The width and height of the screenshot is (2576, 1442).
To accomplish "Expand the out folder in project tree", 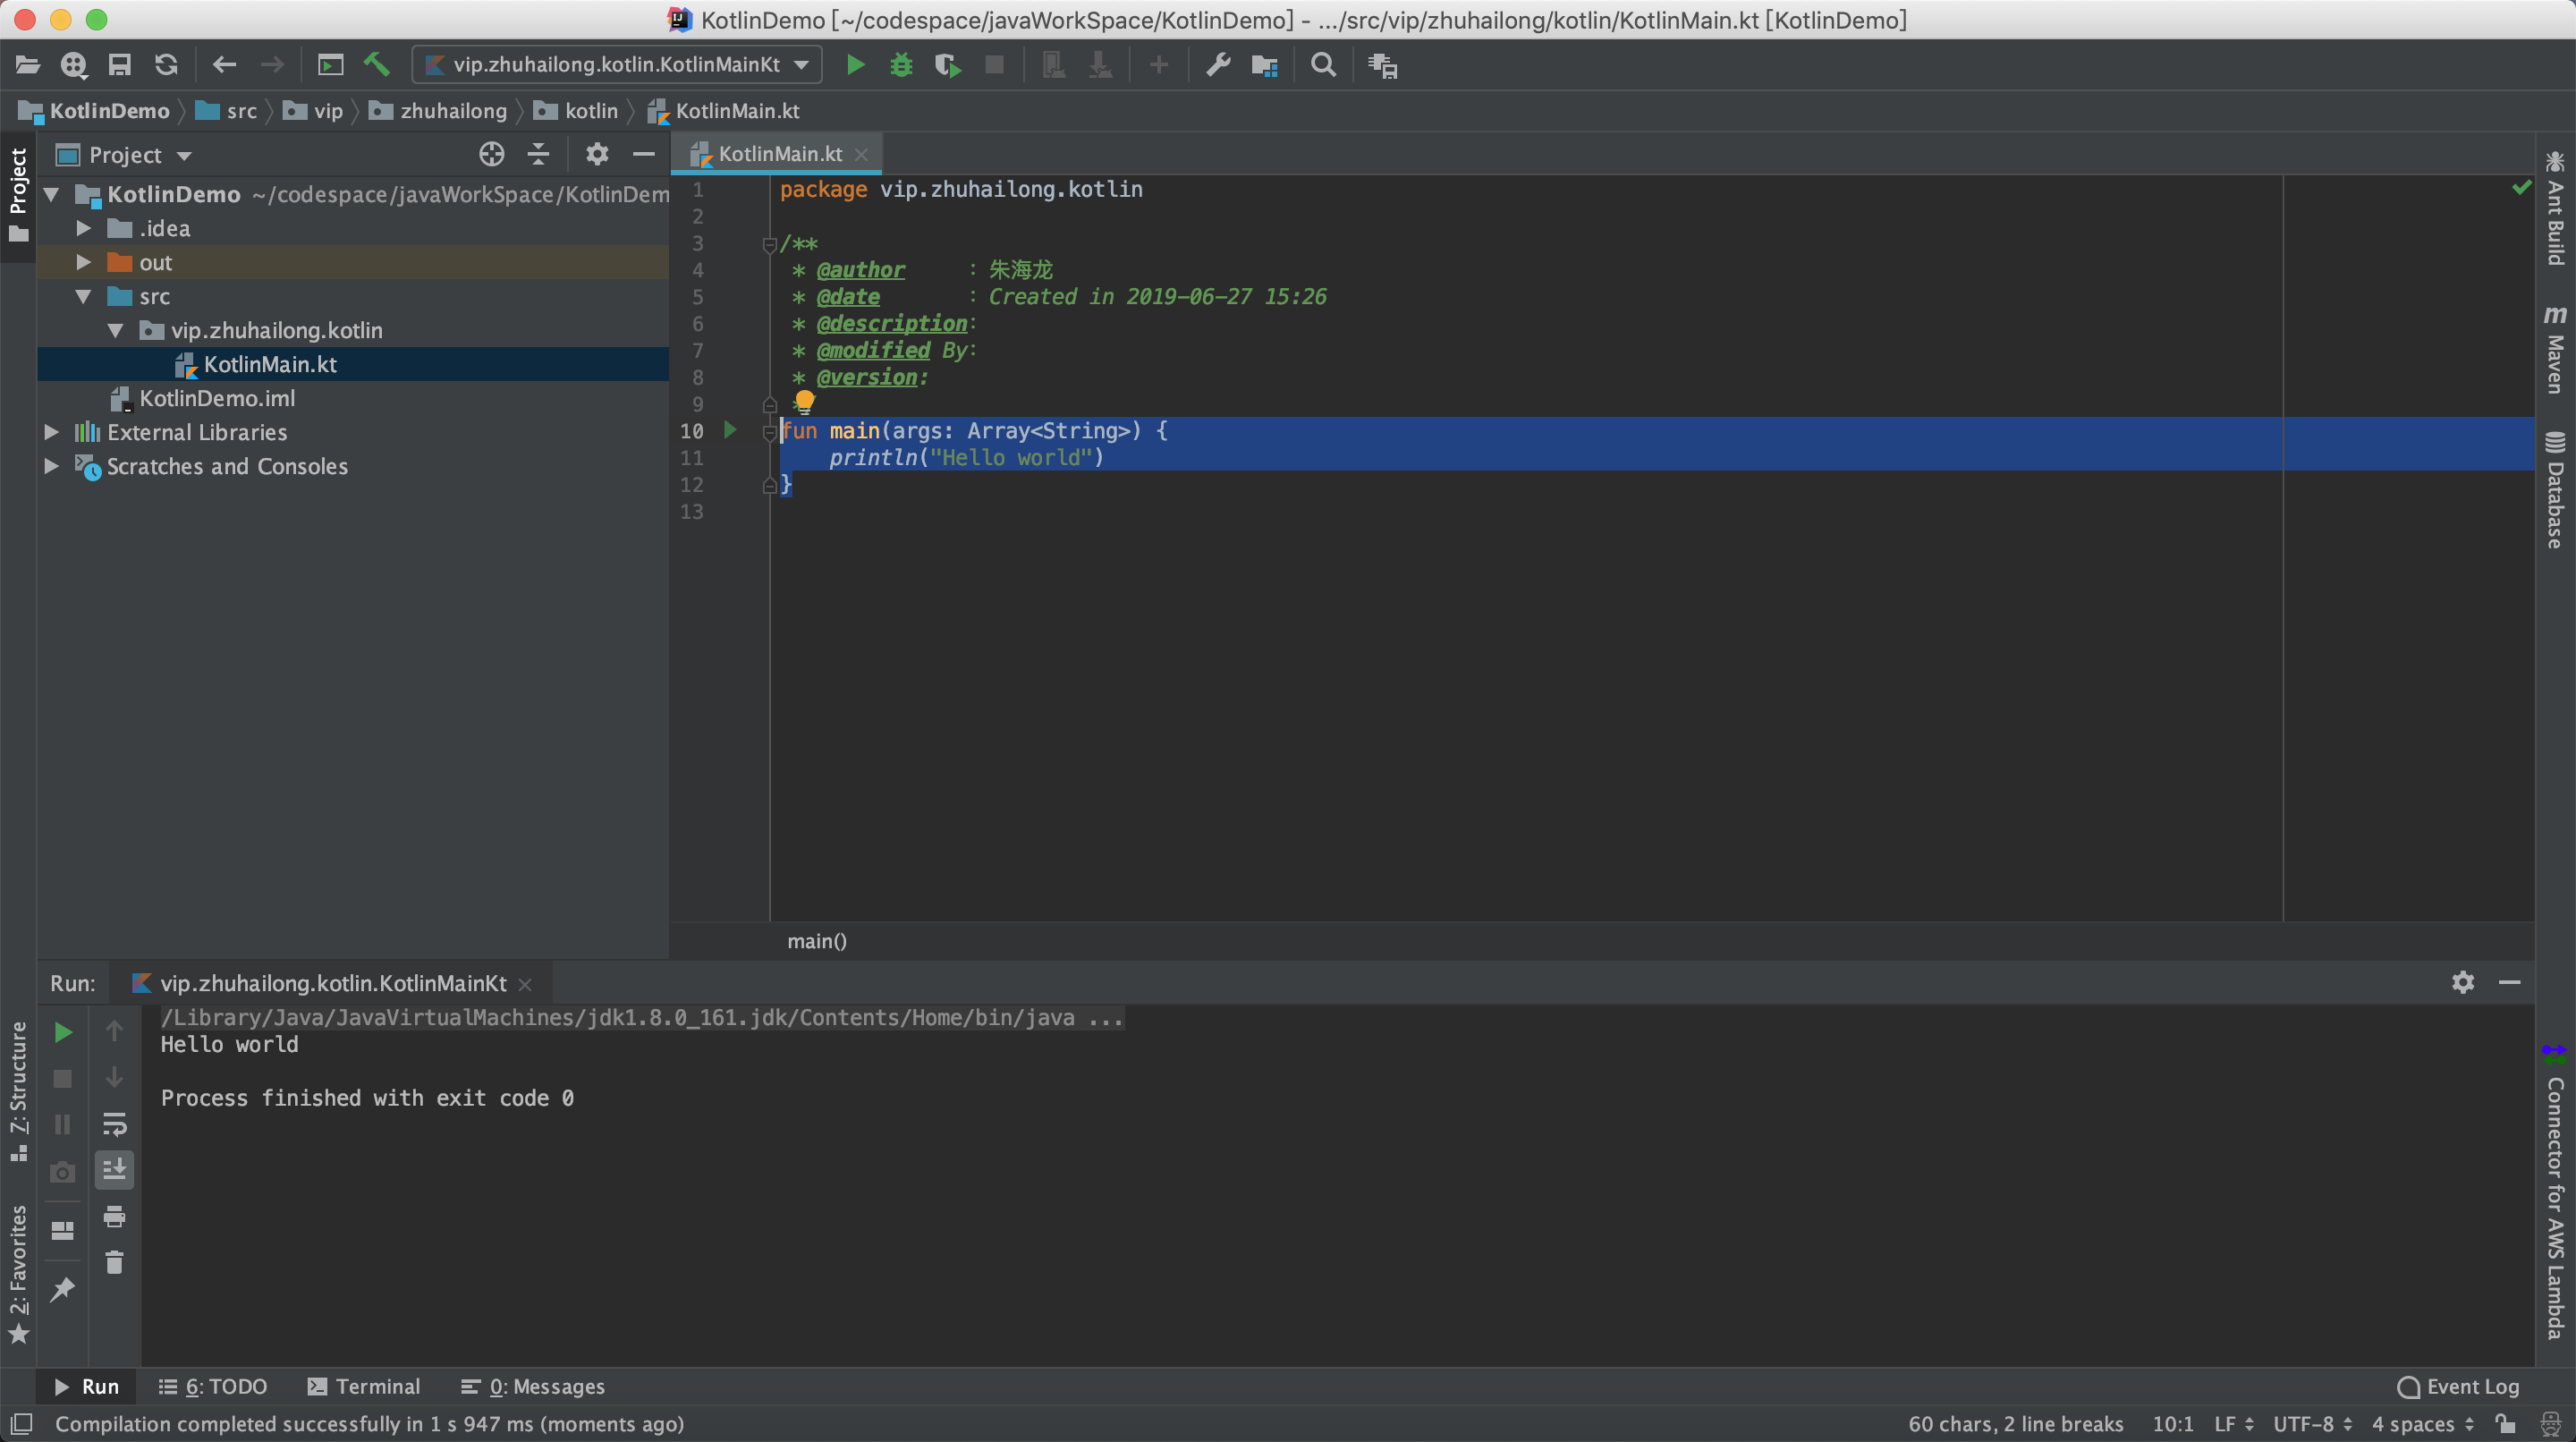I will tap(84, 262).
